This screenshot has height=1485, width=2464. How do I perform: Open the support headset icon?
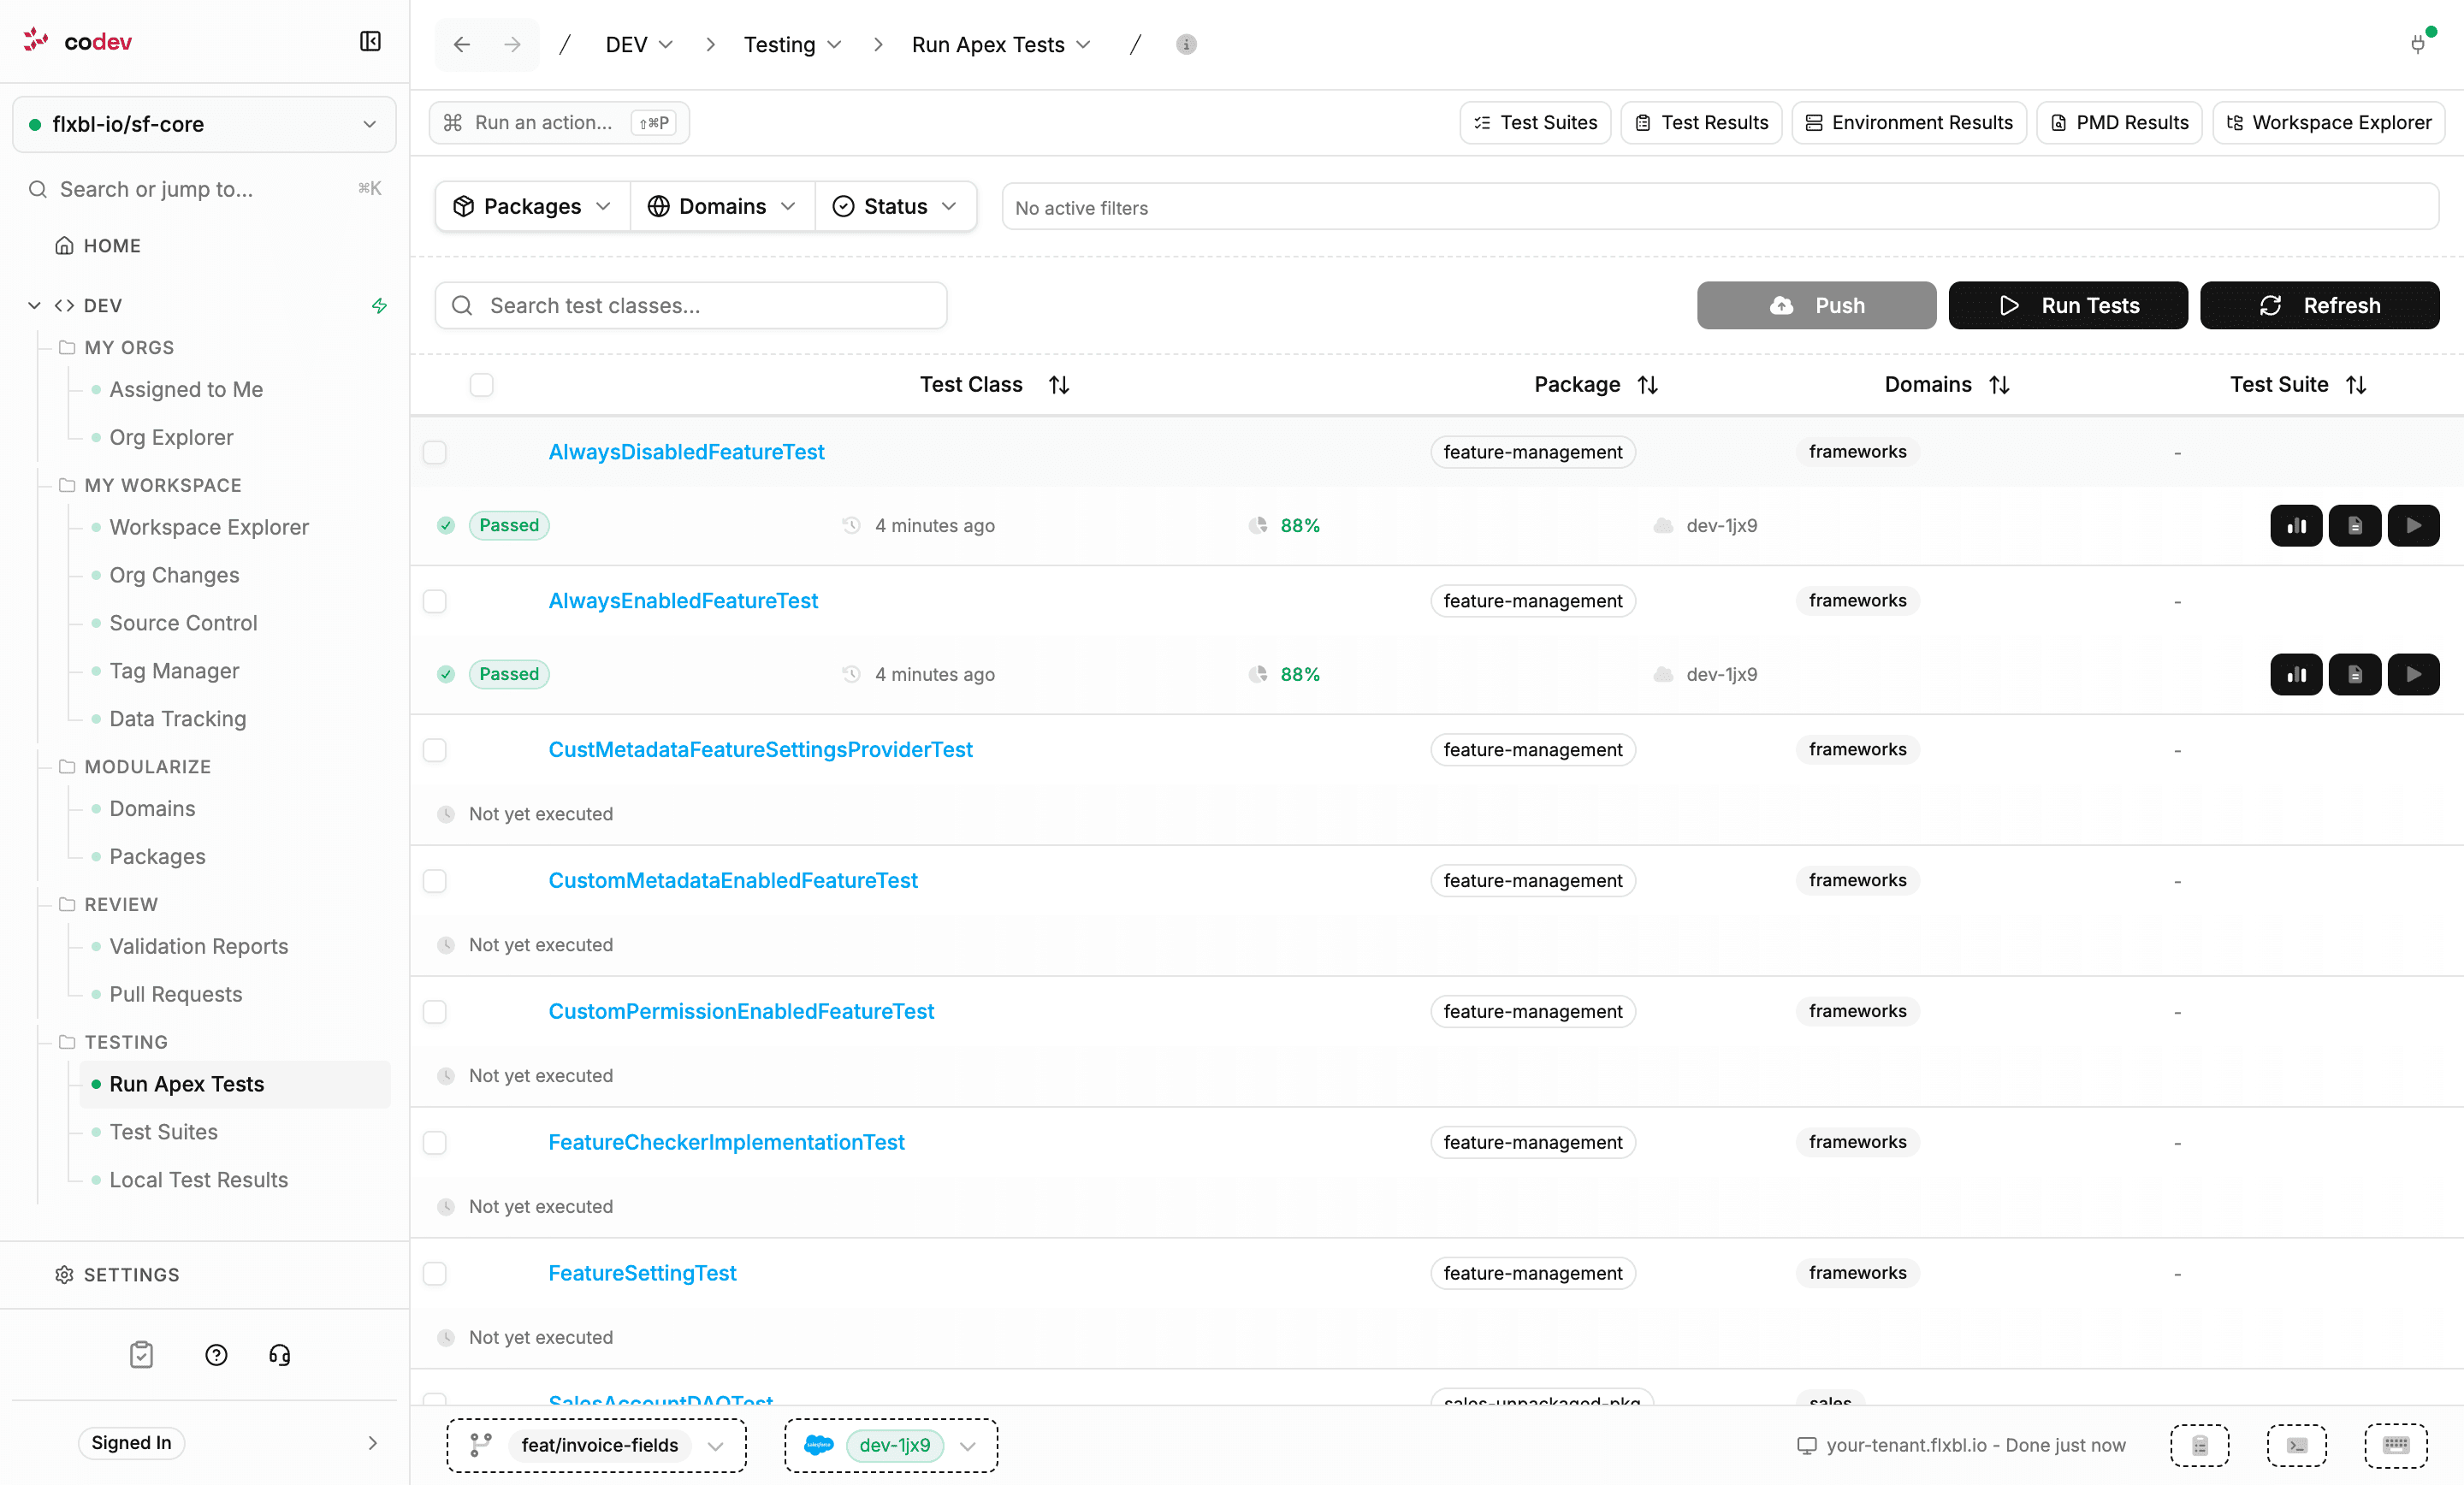coord(280,1355)
